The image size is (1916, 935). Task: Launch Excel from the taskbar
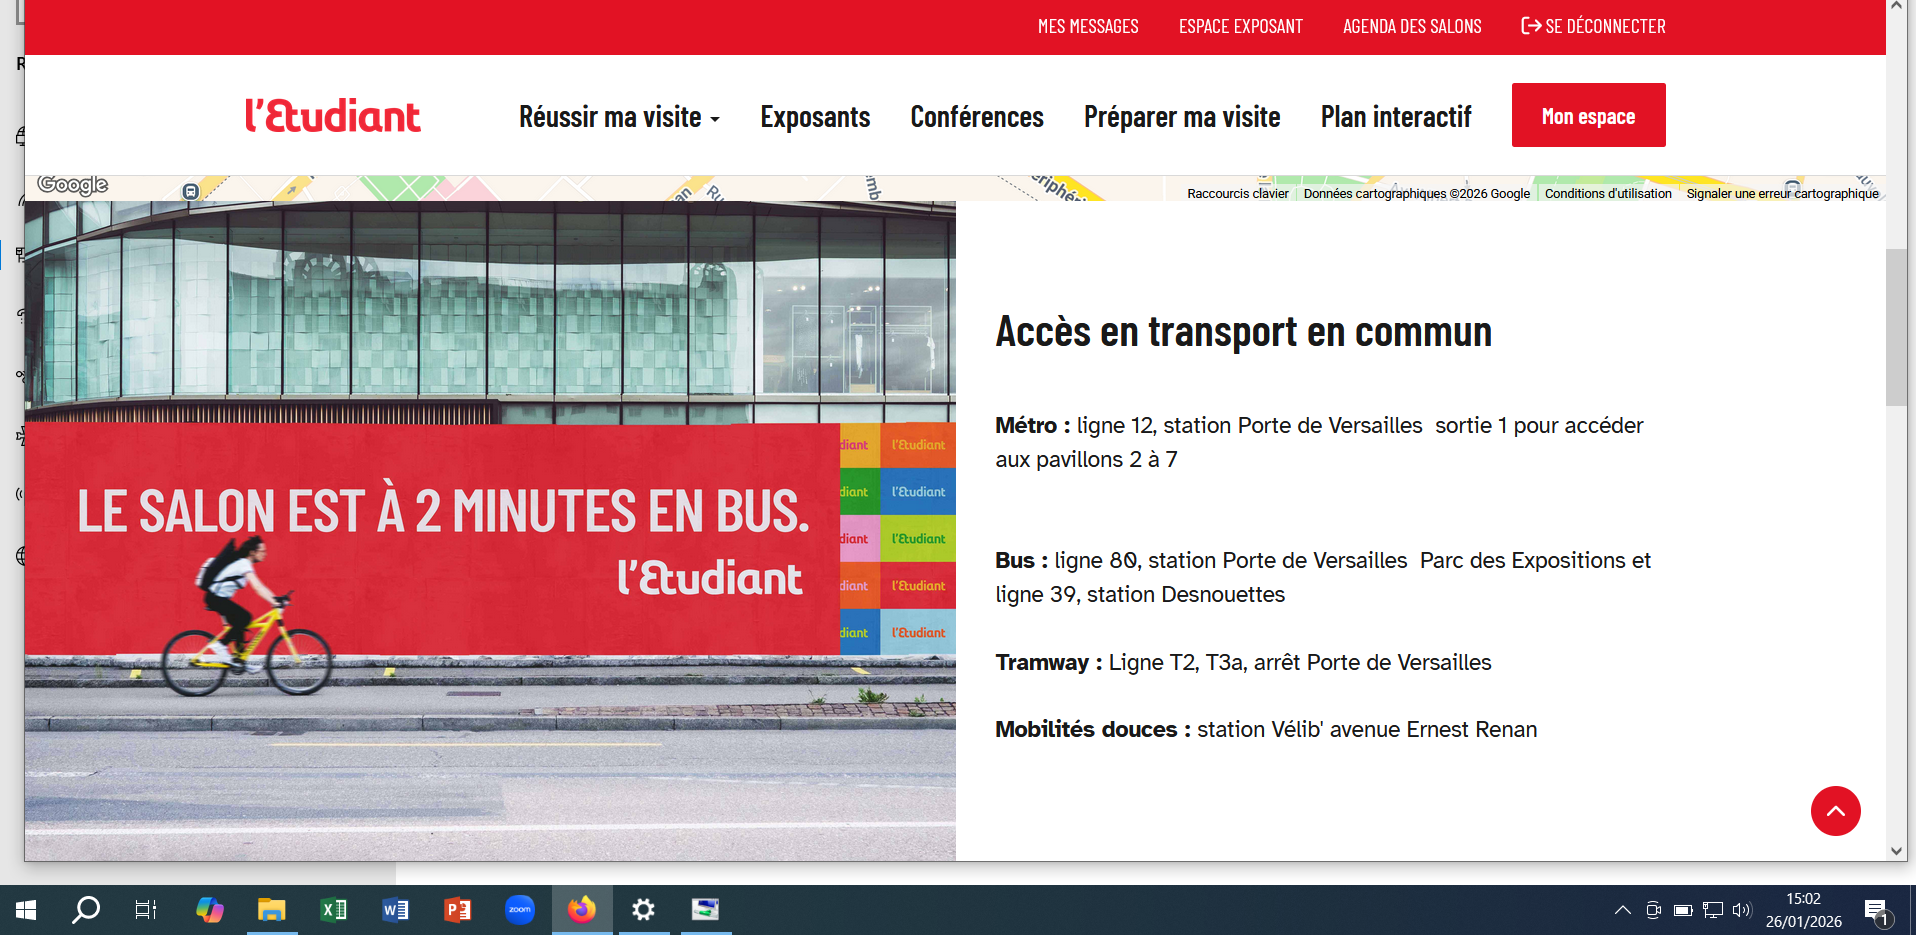tap(334, 909)
